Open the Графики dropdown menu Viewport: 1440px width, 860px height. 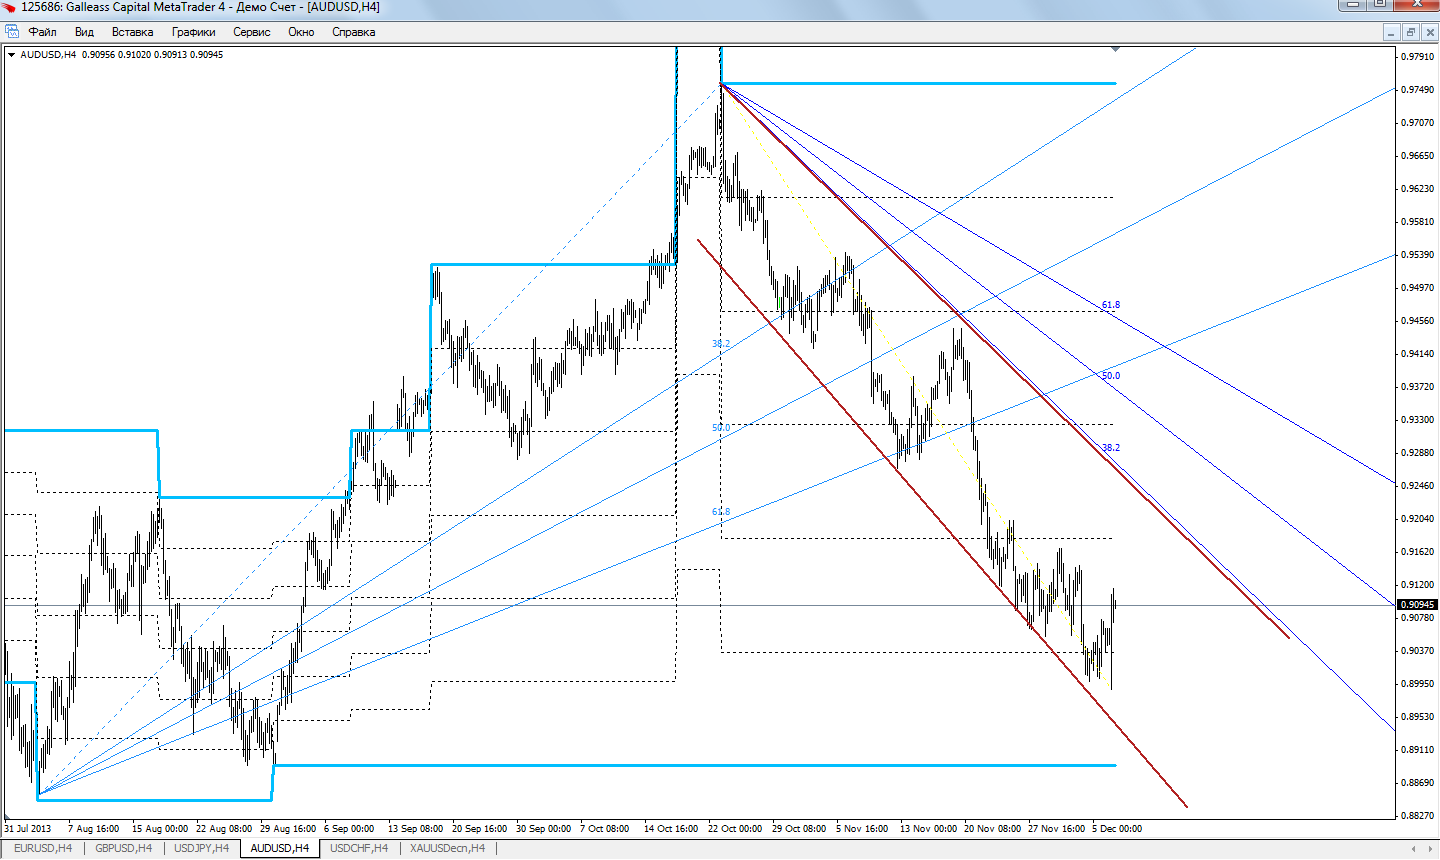(193, 32)
